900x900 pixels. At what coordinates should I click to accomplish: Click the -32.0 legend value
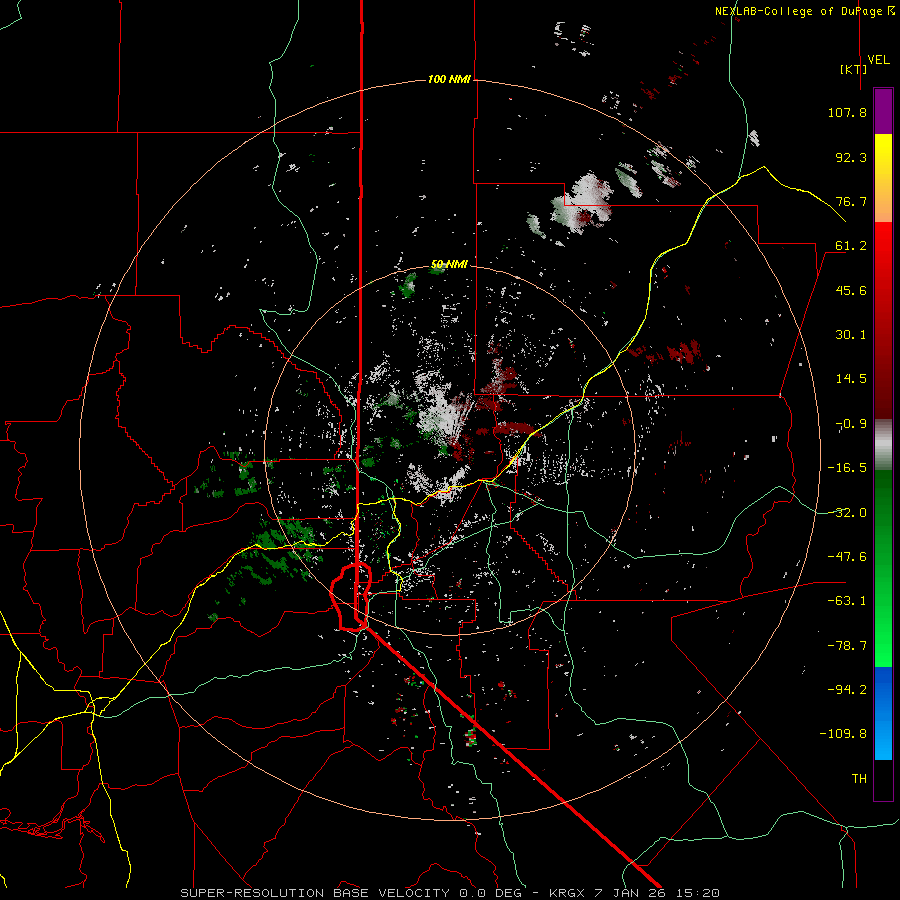pyautogui.click(x=847, y=513)
